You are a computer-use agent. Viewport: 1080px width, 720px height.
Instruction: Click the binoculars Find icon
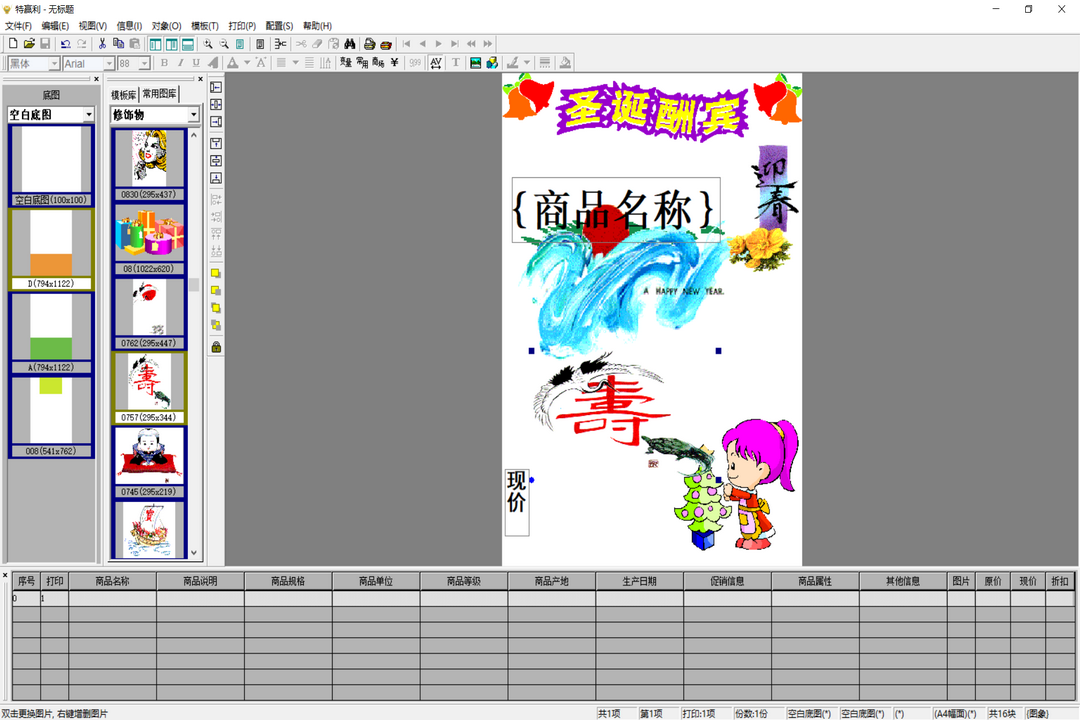coord(350,44)
